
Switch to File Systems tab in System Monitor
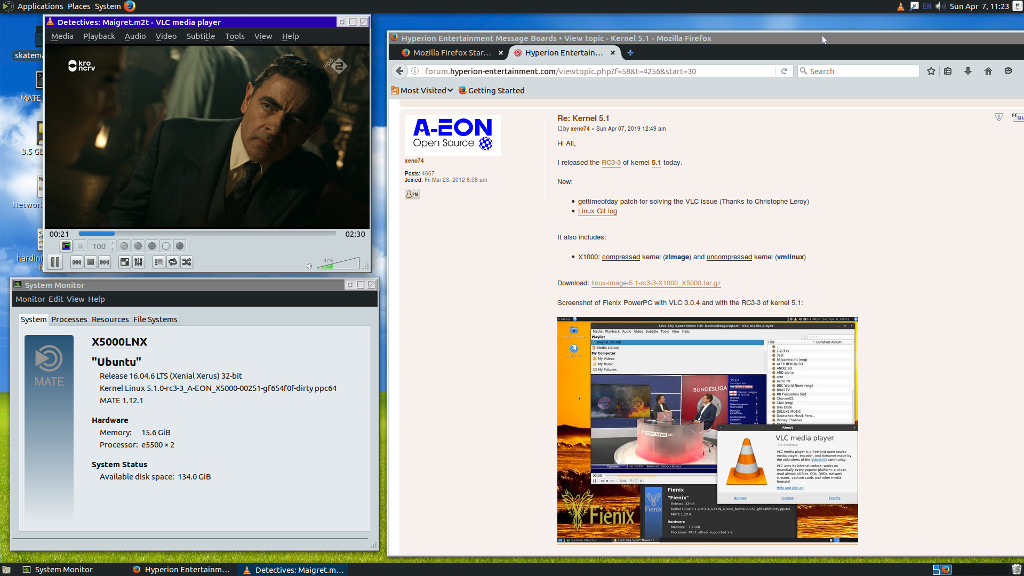155,319
